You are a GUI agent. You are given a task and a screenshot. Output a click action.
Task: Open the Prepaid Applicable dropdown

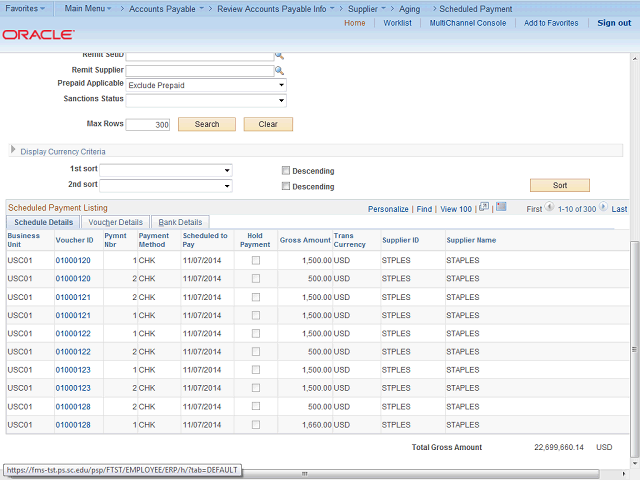point(206,85)
